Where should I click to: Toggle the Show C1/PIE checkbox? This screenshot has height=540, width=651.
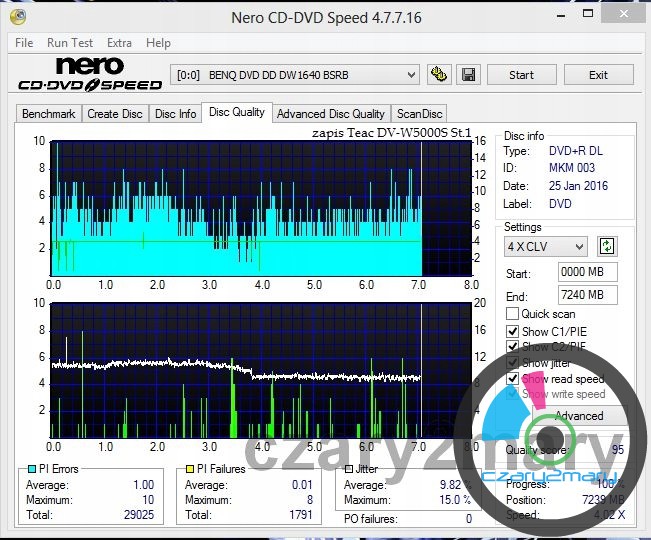[x=513, y=331]
